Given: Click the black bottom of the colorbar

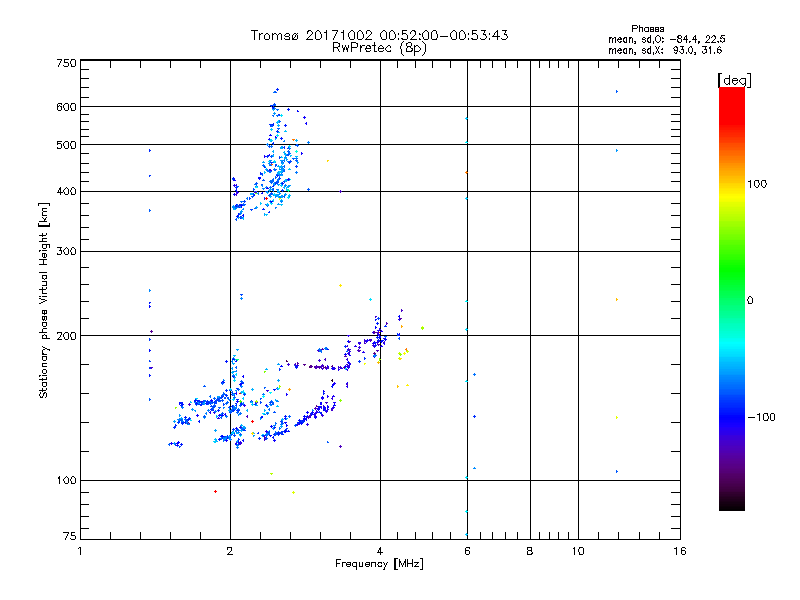Looking at the screenshot, I should point(732,503).
